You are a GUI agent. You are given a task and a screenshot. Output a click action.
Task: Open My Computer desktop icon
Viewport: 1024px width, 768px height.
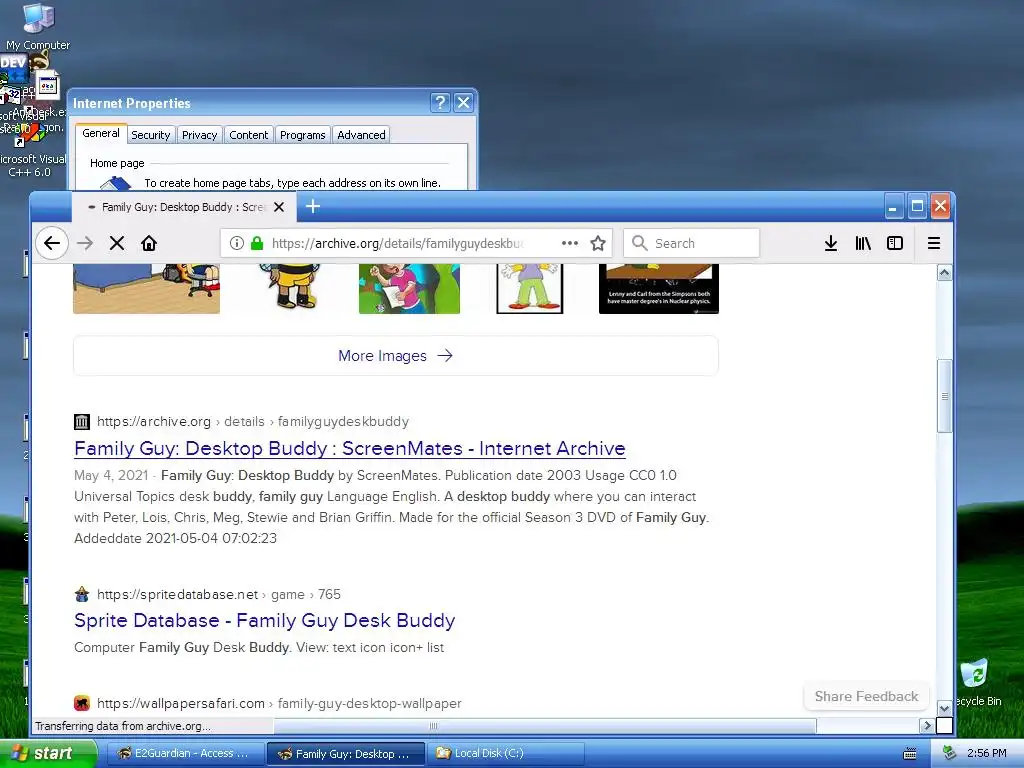(38, 26)
